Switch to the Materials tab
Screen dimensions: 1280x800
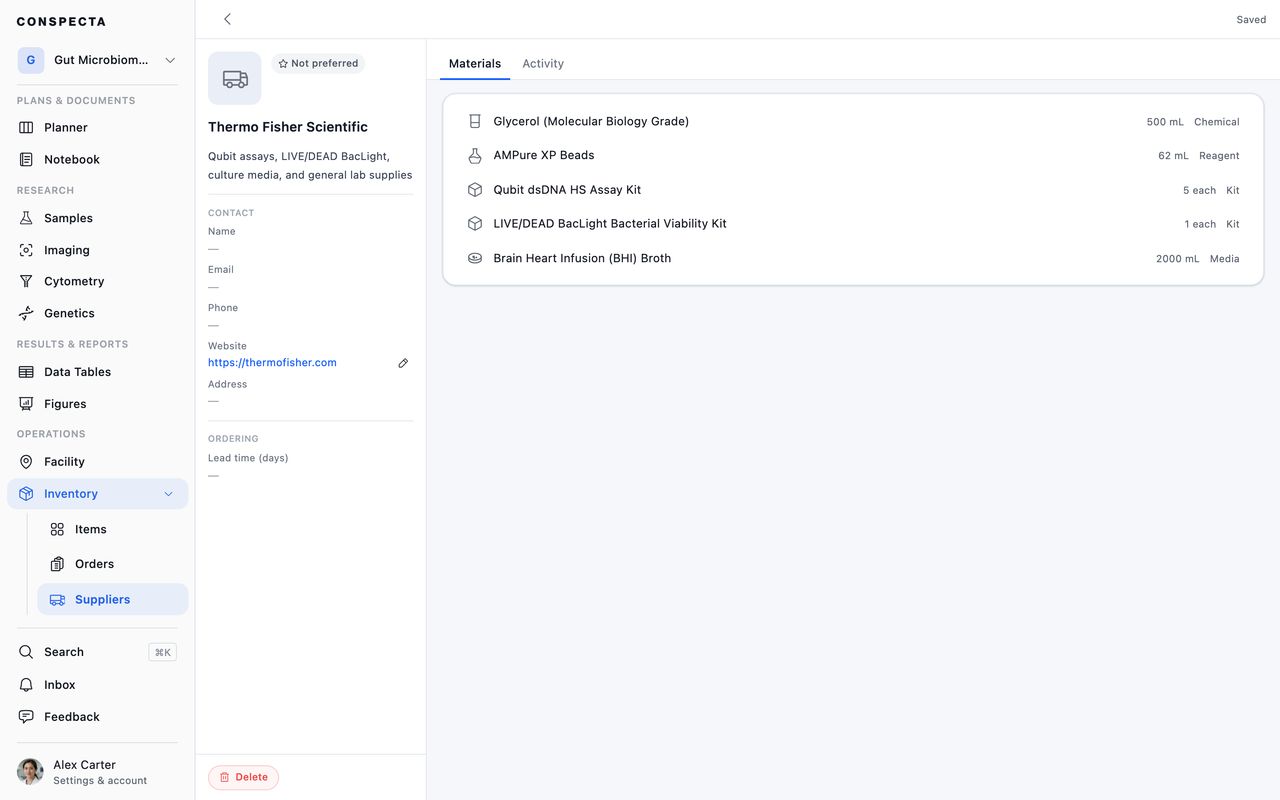click(475, 64)
